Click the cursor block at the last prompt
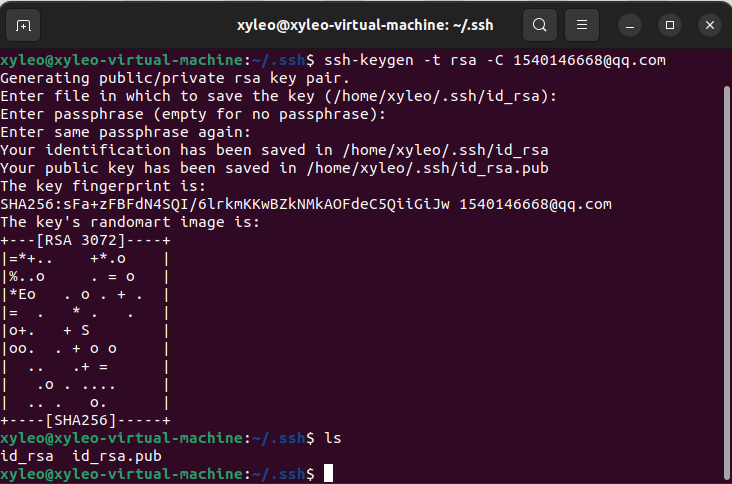Screen dimensions: 732x484 click(x=329, y=473)
